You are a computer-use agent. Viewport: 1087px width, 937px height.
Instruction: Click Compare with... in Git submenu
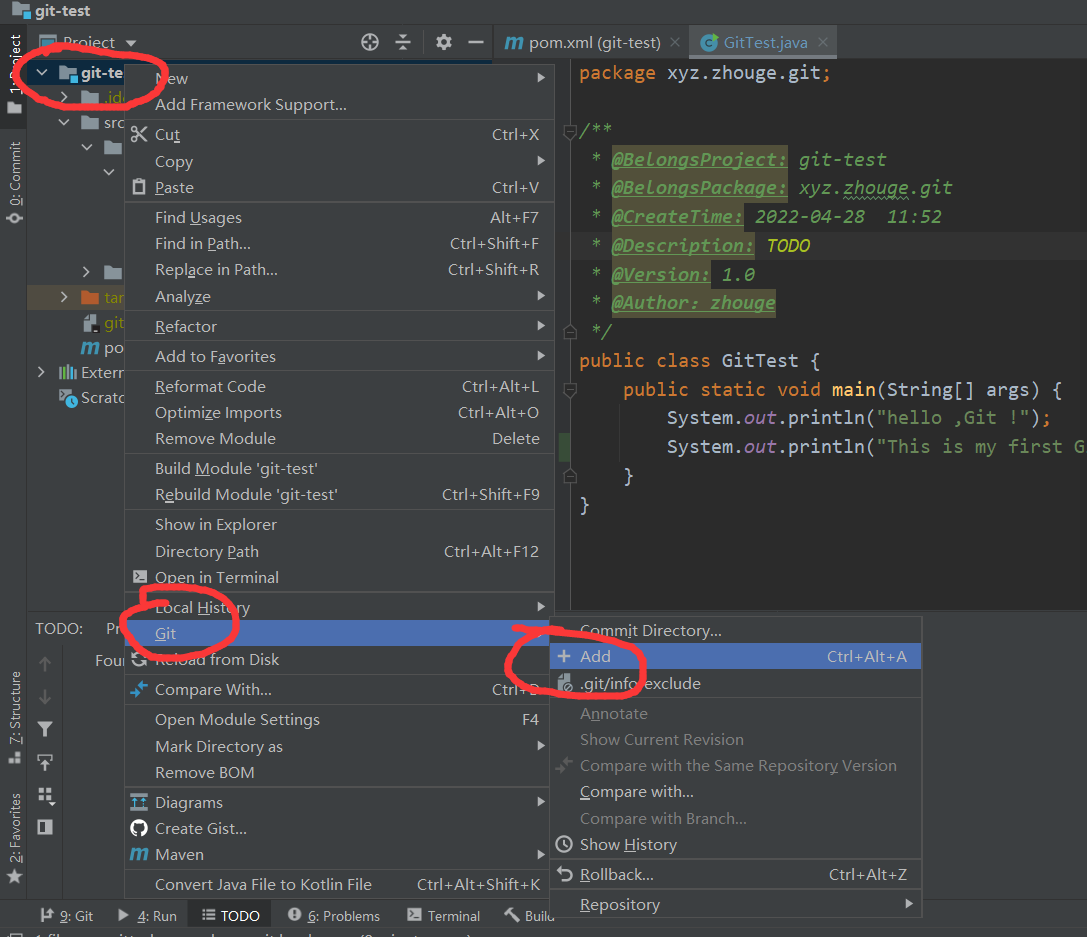736,792
